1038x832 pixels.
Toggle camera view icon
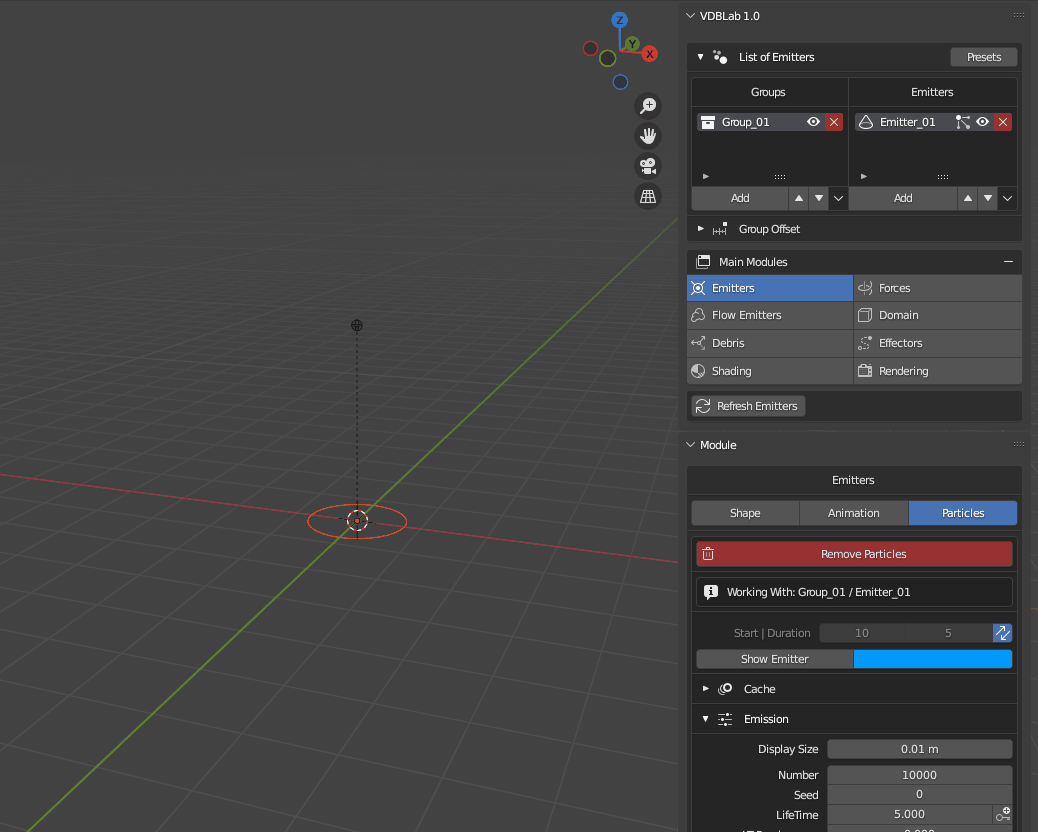click(x=648, y=166)
